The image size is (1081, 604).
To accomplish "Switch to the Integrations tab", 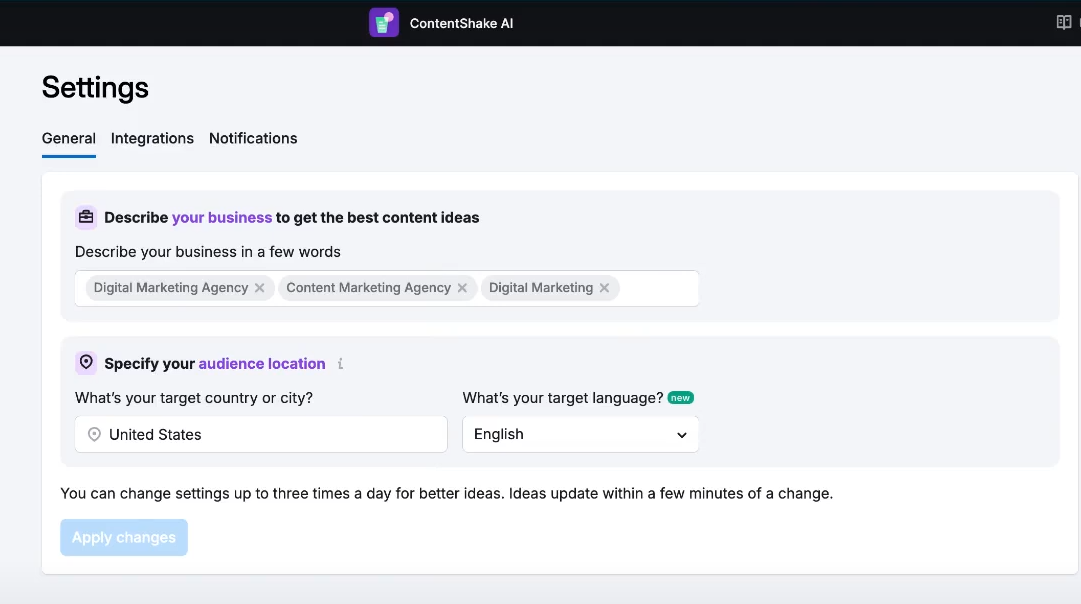I will [152, 139].
